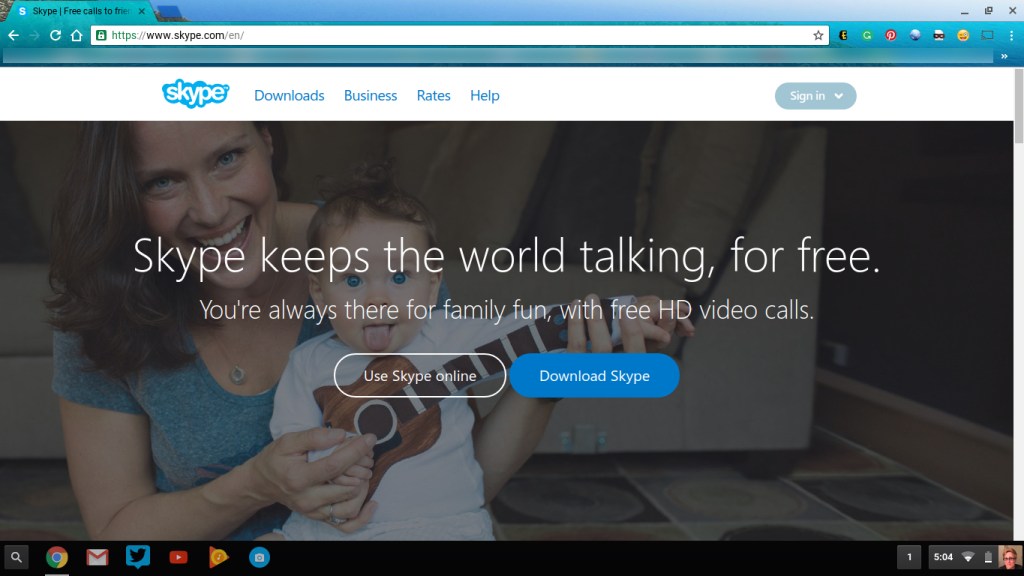Screen dimensions: 1024x576
Task: Open Gmail from the shelf
Action: coord(98,557)
